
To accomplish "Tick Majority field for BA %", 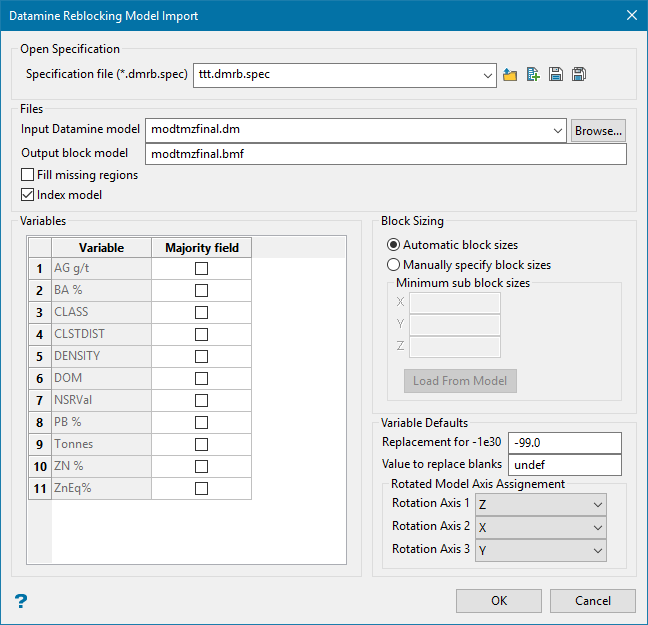I will (201, 291).
